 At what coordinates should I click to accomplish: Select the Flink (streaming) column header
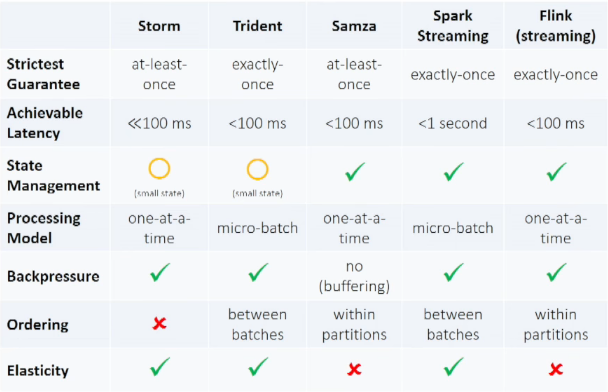[556, 26]
